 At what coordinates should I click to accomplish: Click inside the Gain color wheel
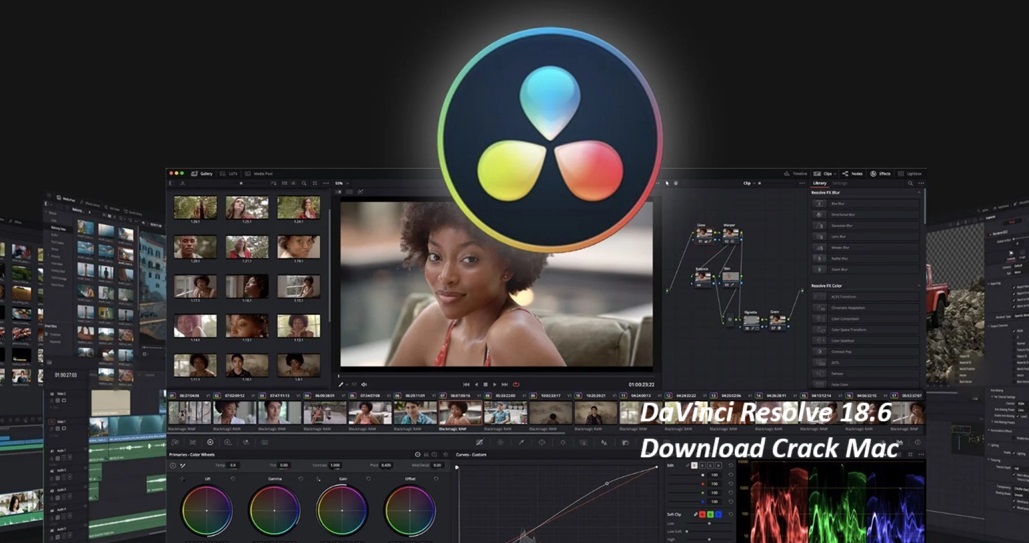[342, 510]
